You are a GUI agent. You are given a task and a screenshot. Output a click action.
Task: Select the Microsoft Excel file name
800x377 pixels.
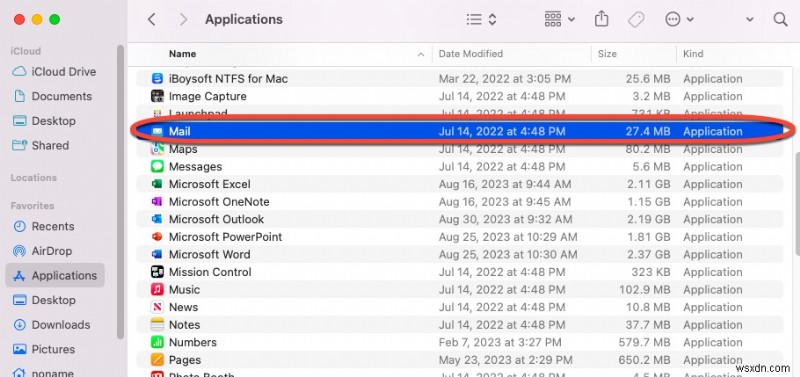pyautogui.click(x=210, y=184)
